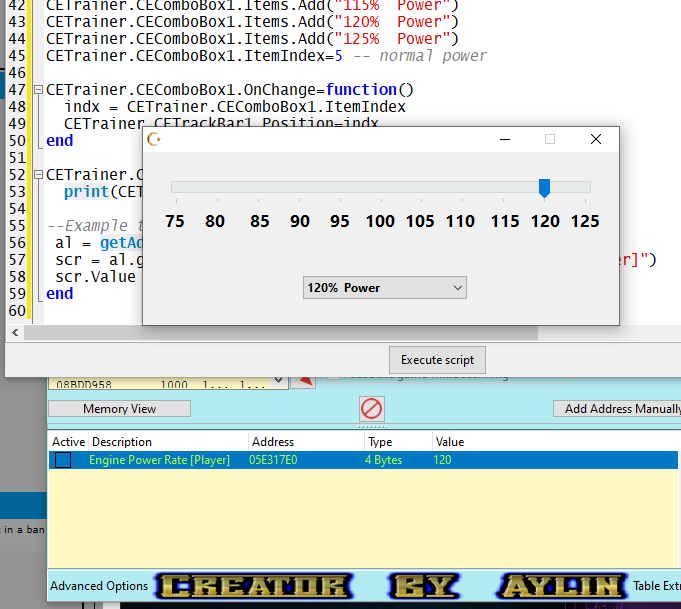
Task: Select the value 120 in address list
Action: point(442,460)
